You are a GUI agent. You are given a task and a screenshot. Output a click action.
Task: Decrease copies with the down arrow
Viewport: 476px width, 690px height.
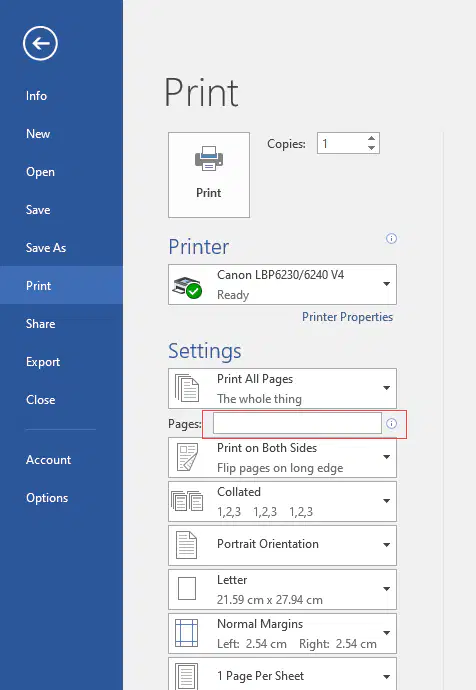tap(372, 148)
